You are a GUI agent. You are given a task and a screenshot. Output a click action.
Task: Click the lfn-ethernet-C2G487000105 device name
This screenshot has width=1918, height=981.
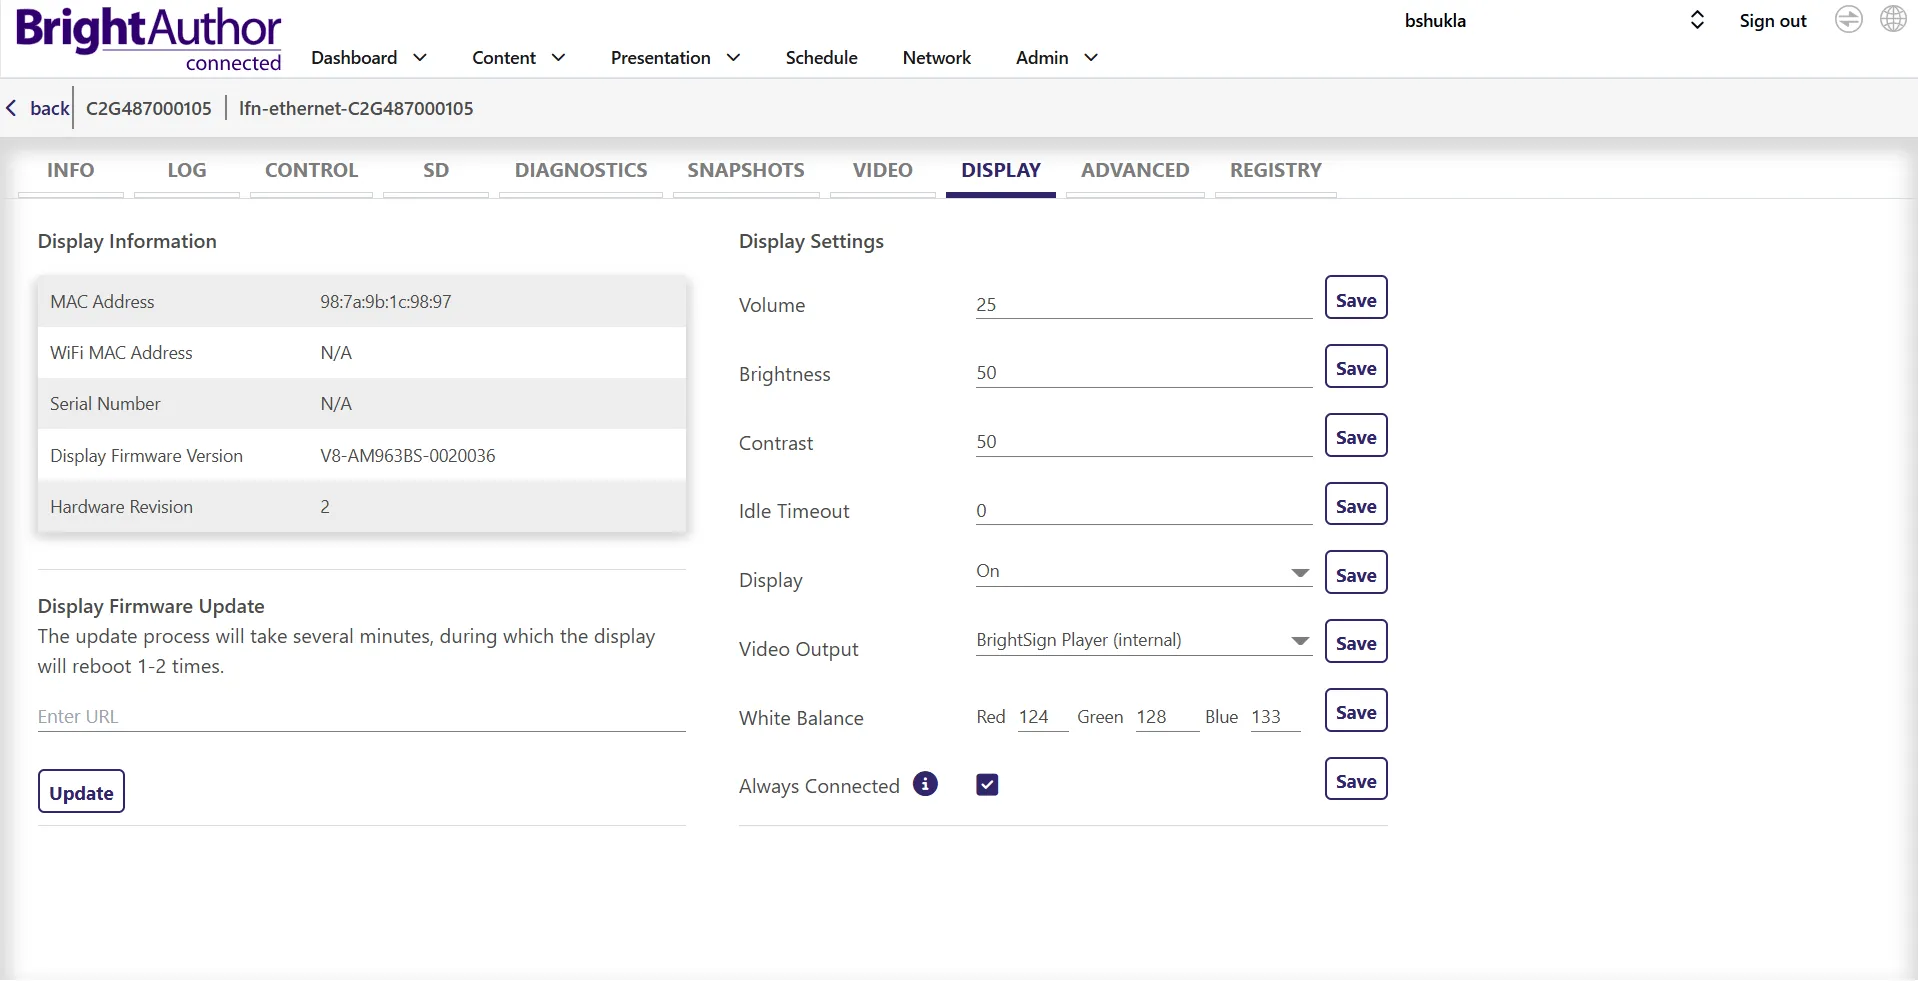coord(356,108)
